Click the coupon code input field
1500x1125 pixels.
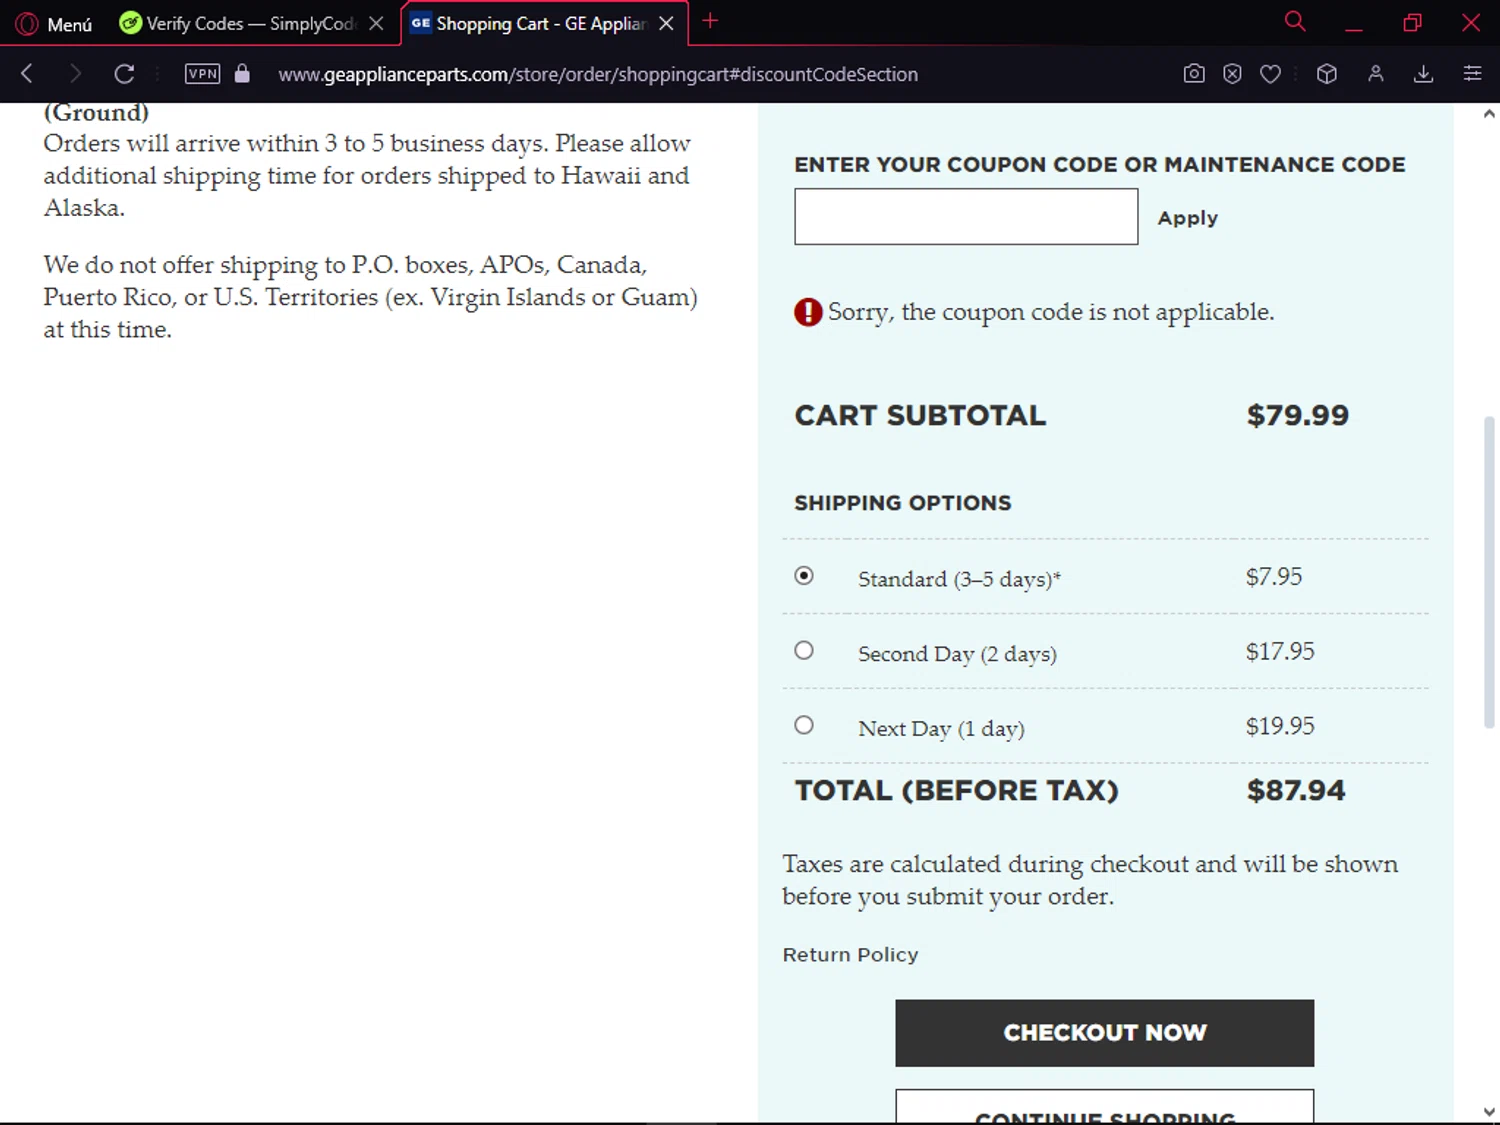[x=966, y=216]
